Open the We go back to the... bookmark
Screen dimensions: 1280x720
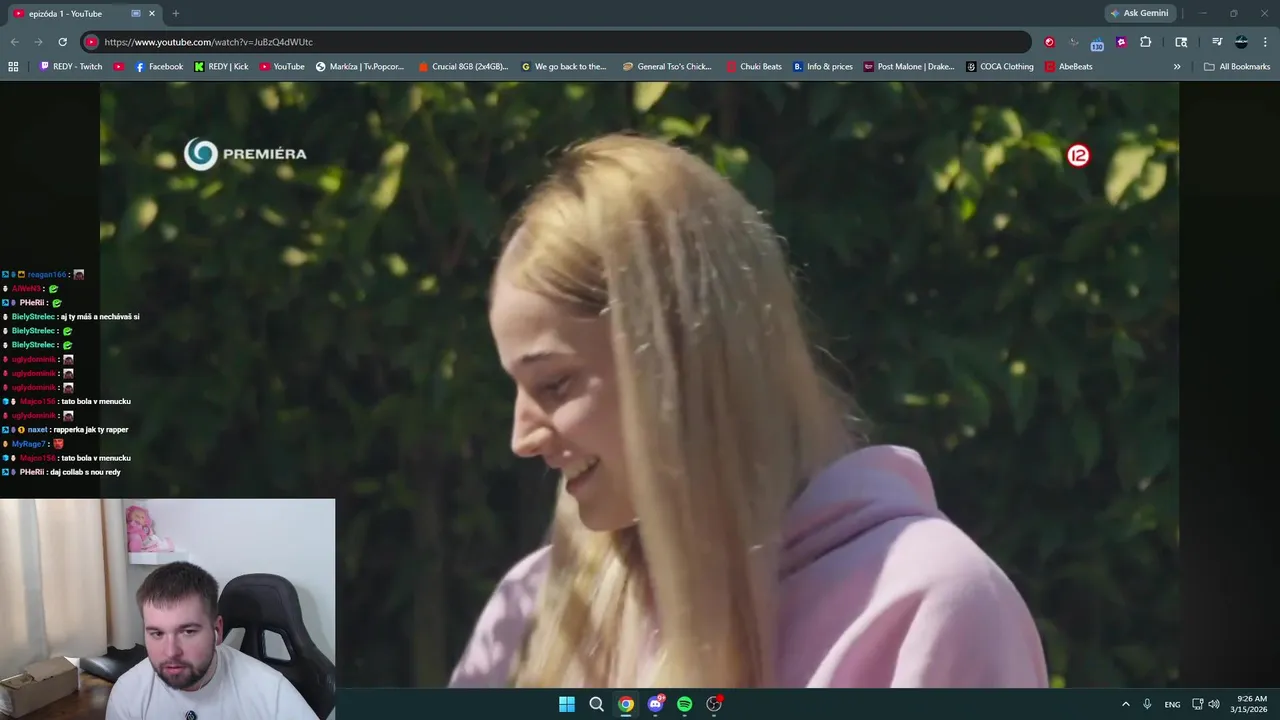[564, 67]
